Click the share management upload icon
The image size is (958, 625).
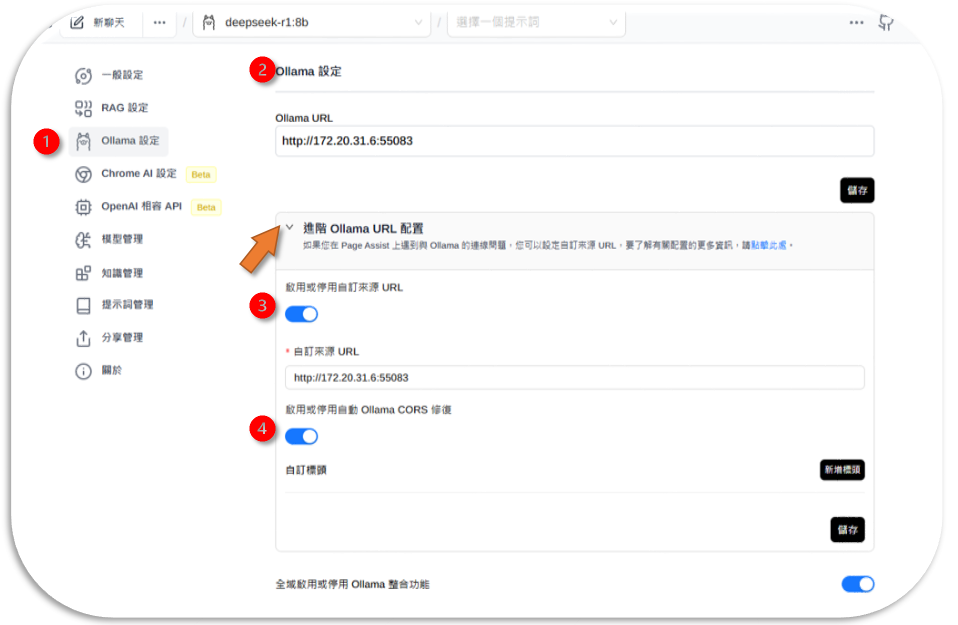coord(84,338)
